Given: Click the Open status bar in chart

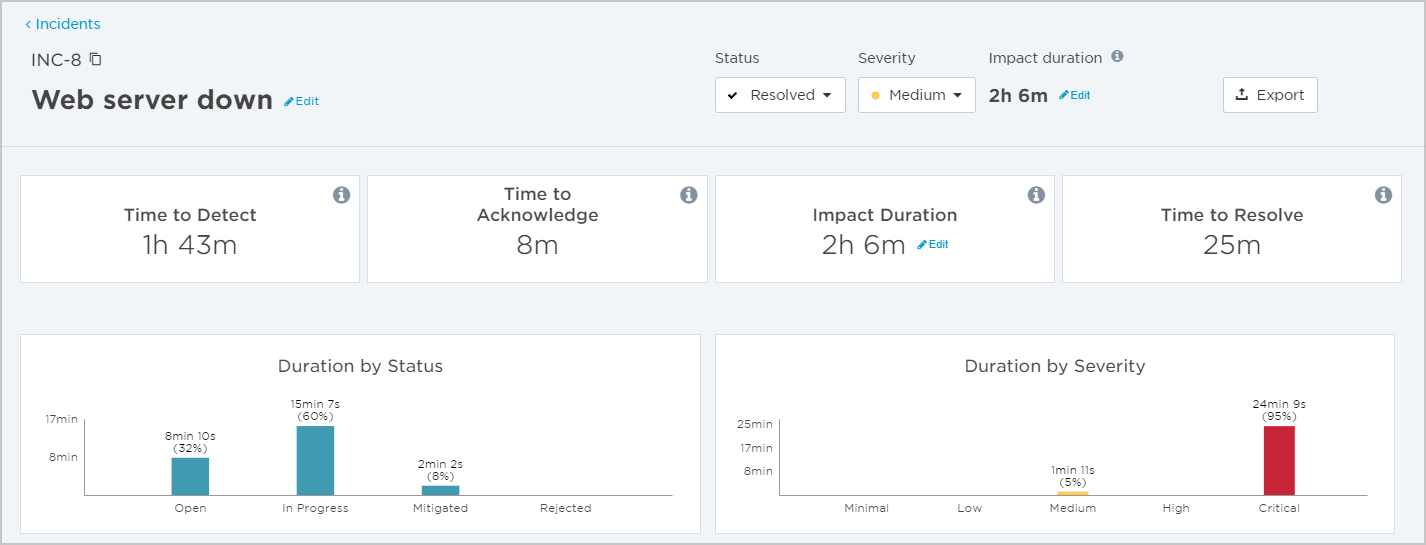Looking at the screenshot, I should [x=190, y=476].
